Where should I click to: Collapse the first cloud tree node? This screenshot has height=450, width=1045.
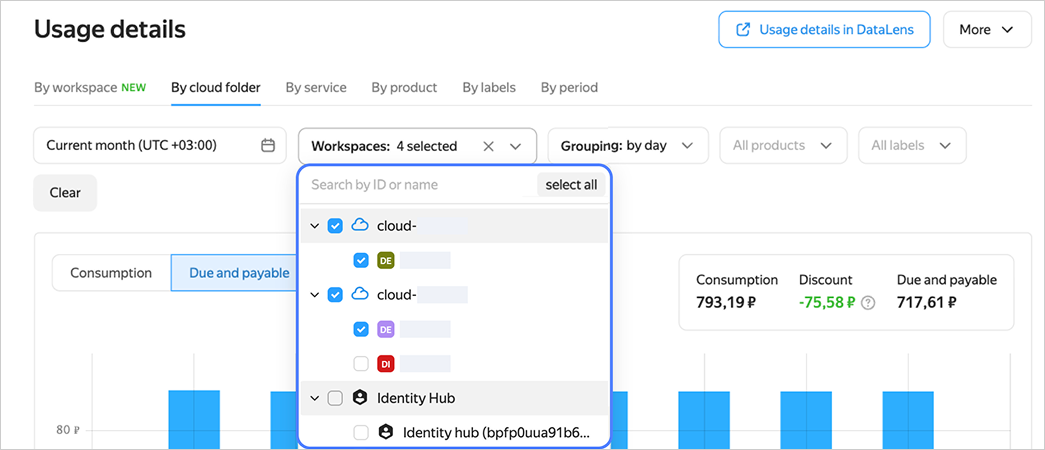315,226
